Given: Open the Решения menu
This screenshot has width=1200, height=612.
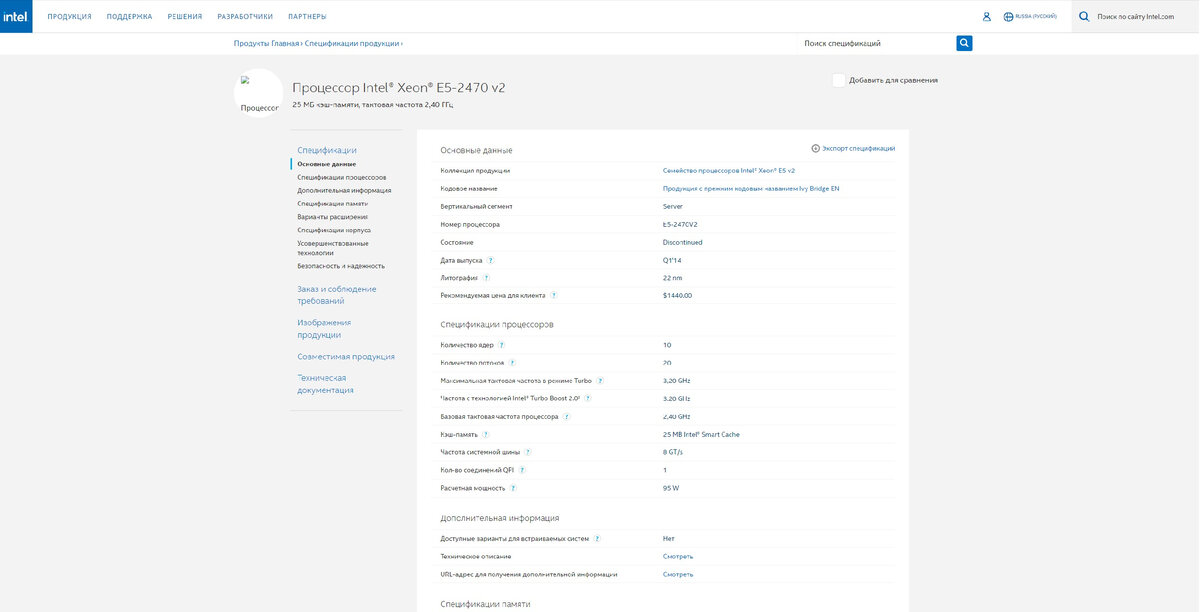Looking at the screenshot, I should pyautogui.click(x=185, y=17).
